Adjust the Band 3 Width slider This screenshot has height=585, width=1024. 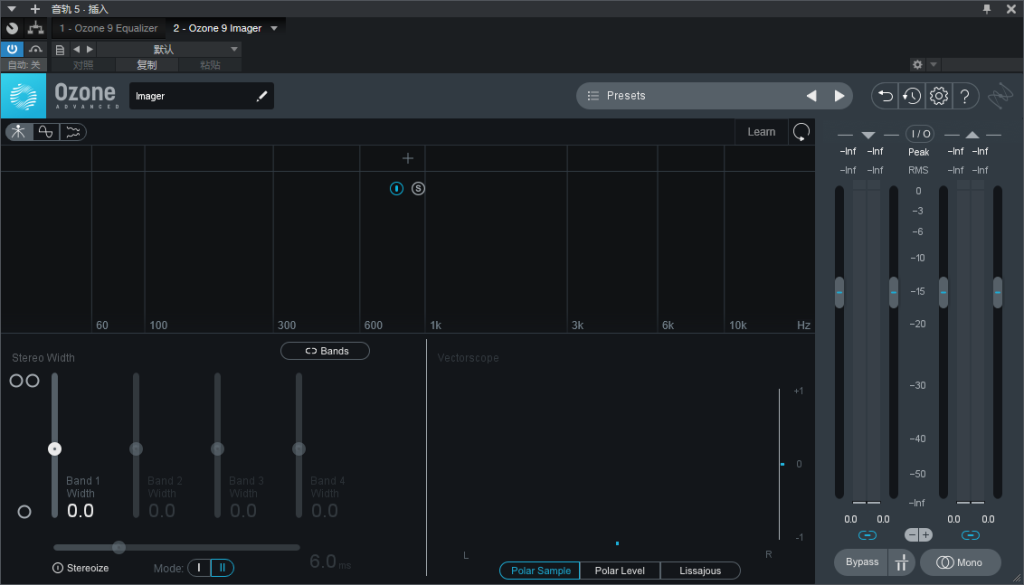click(217, 449)
